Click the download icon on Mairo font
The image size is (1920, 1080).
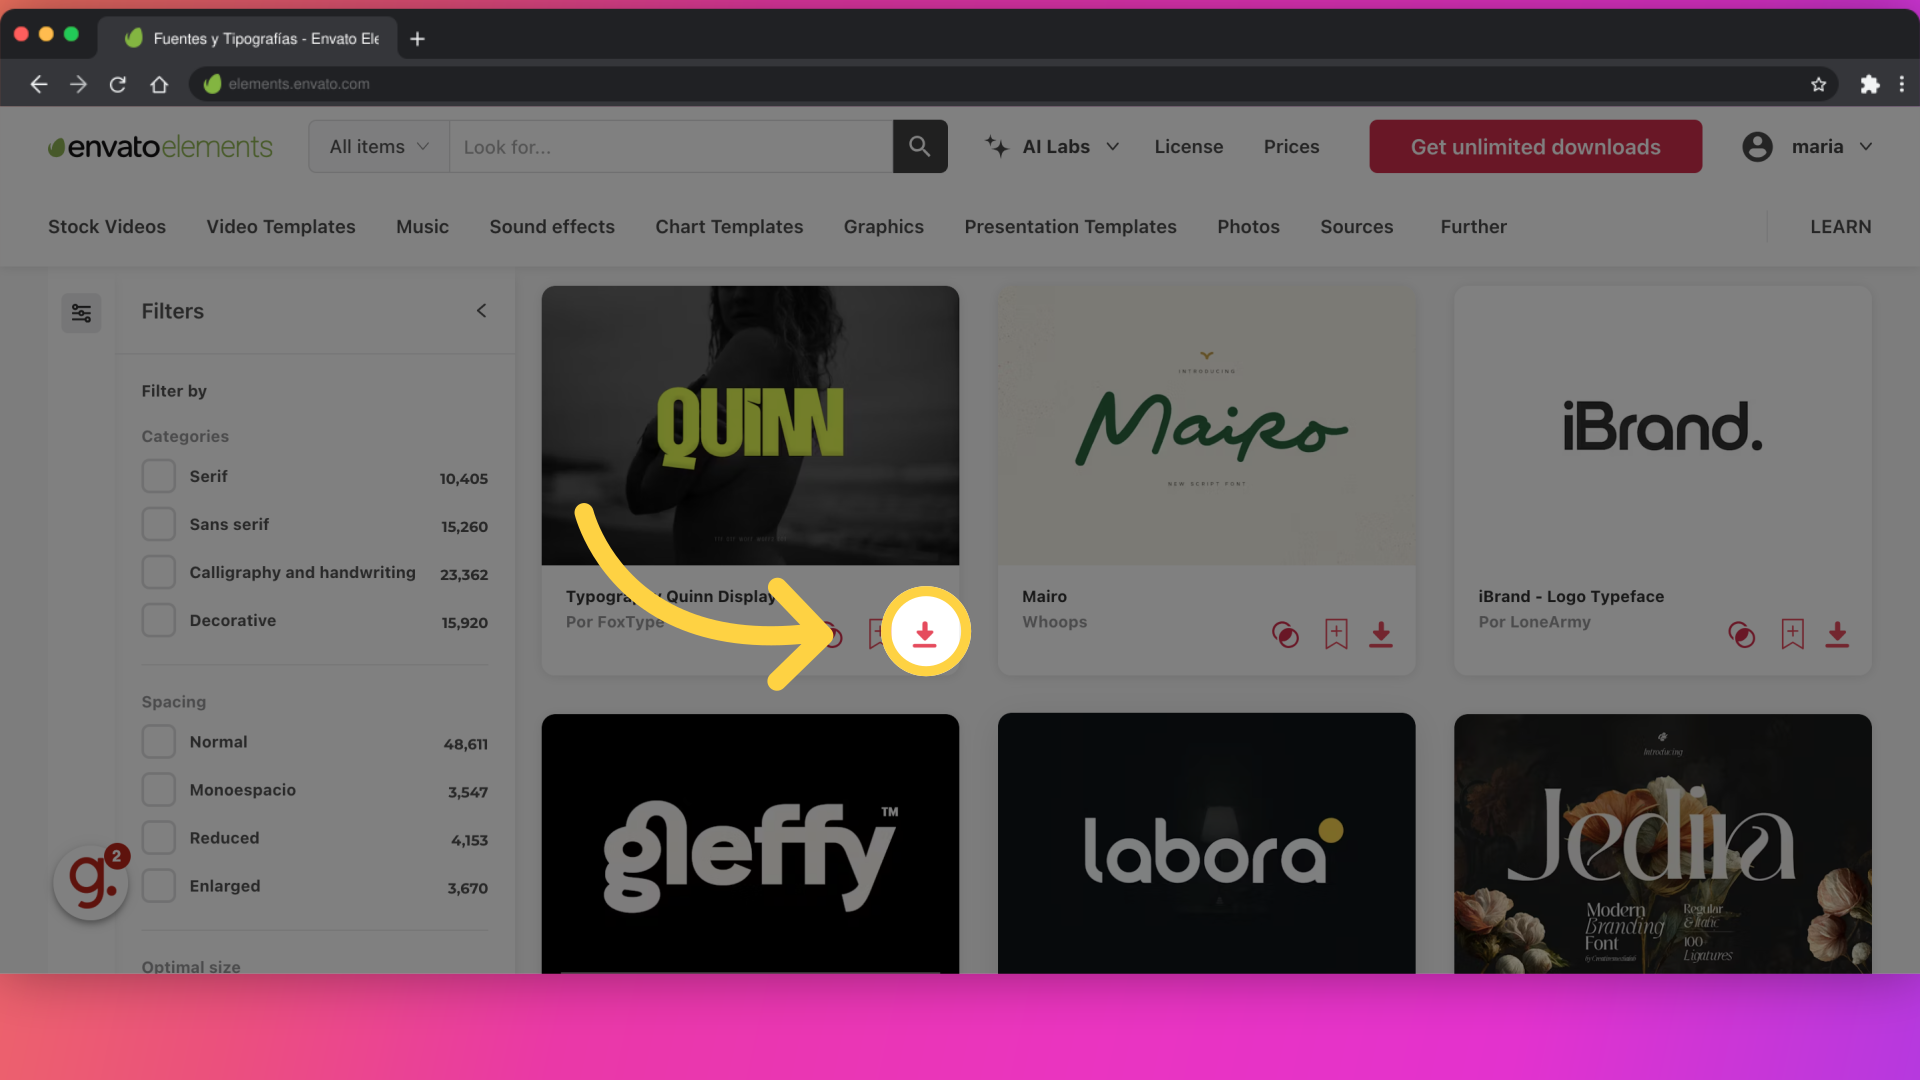pyautogui.click(x=1381, y=634)
